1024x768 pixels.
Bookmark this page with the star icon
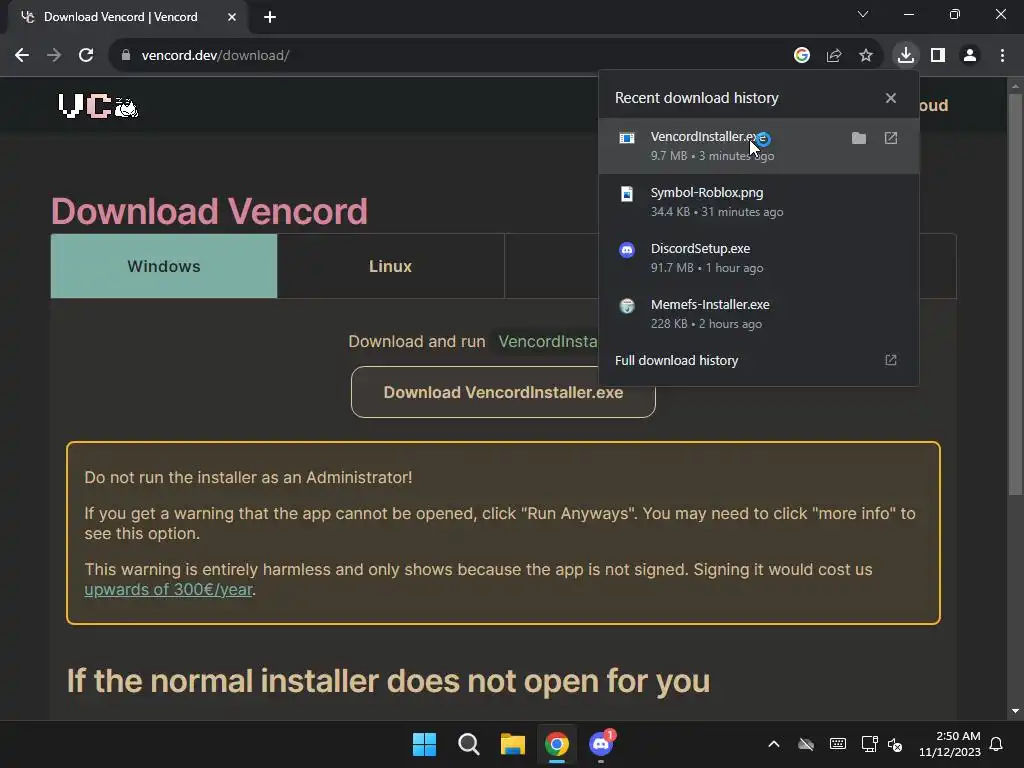866,56
